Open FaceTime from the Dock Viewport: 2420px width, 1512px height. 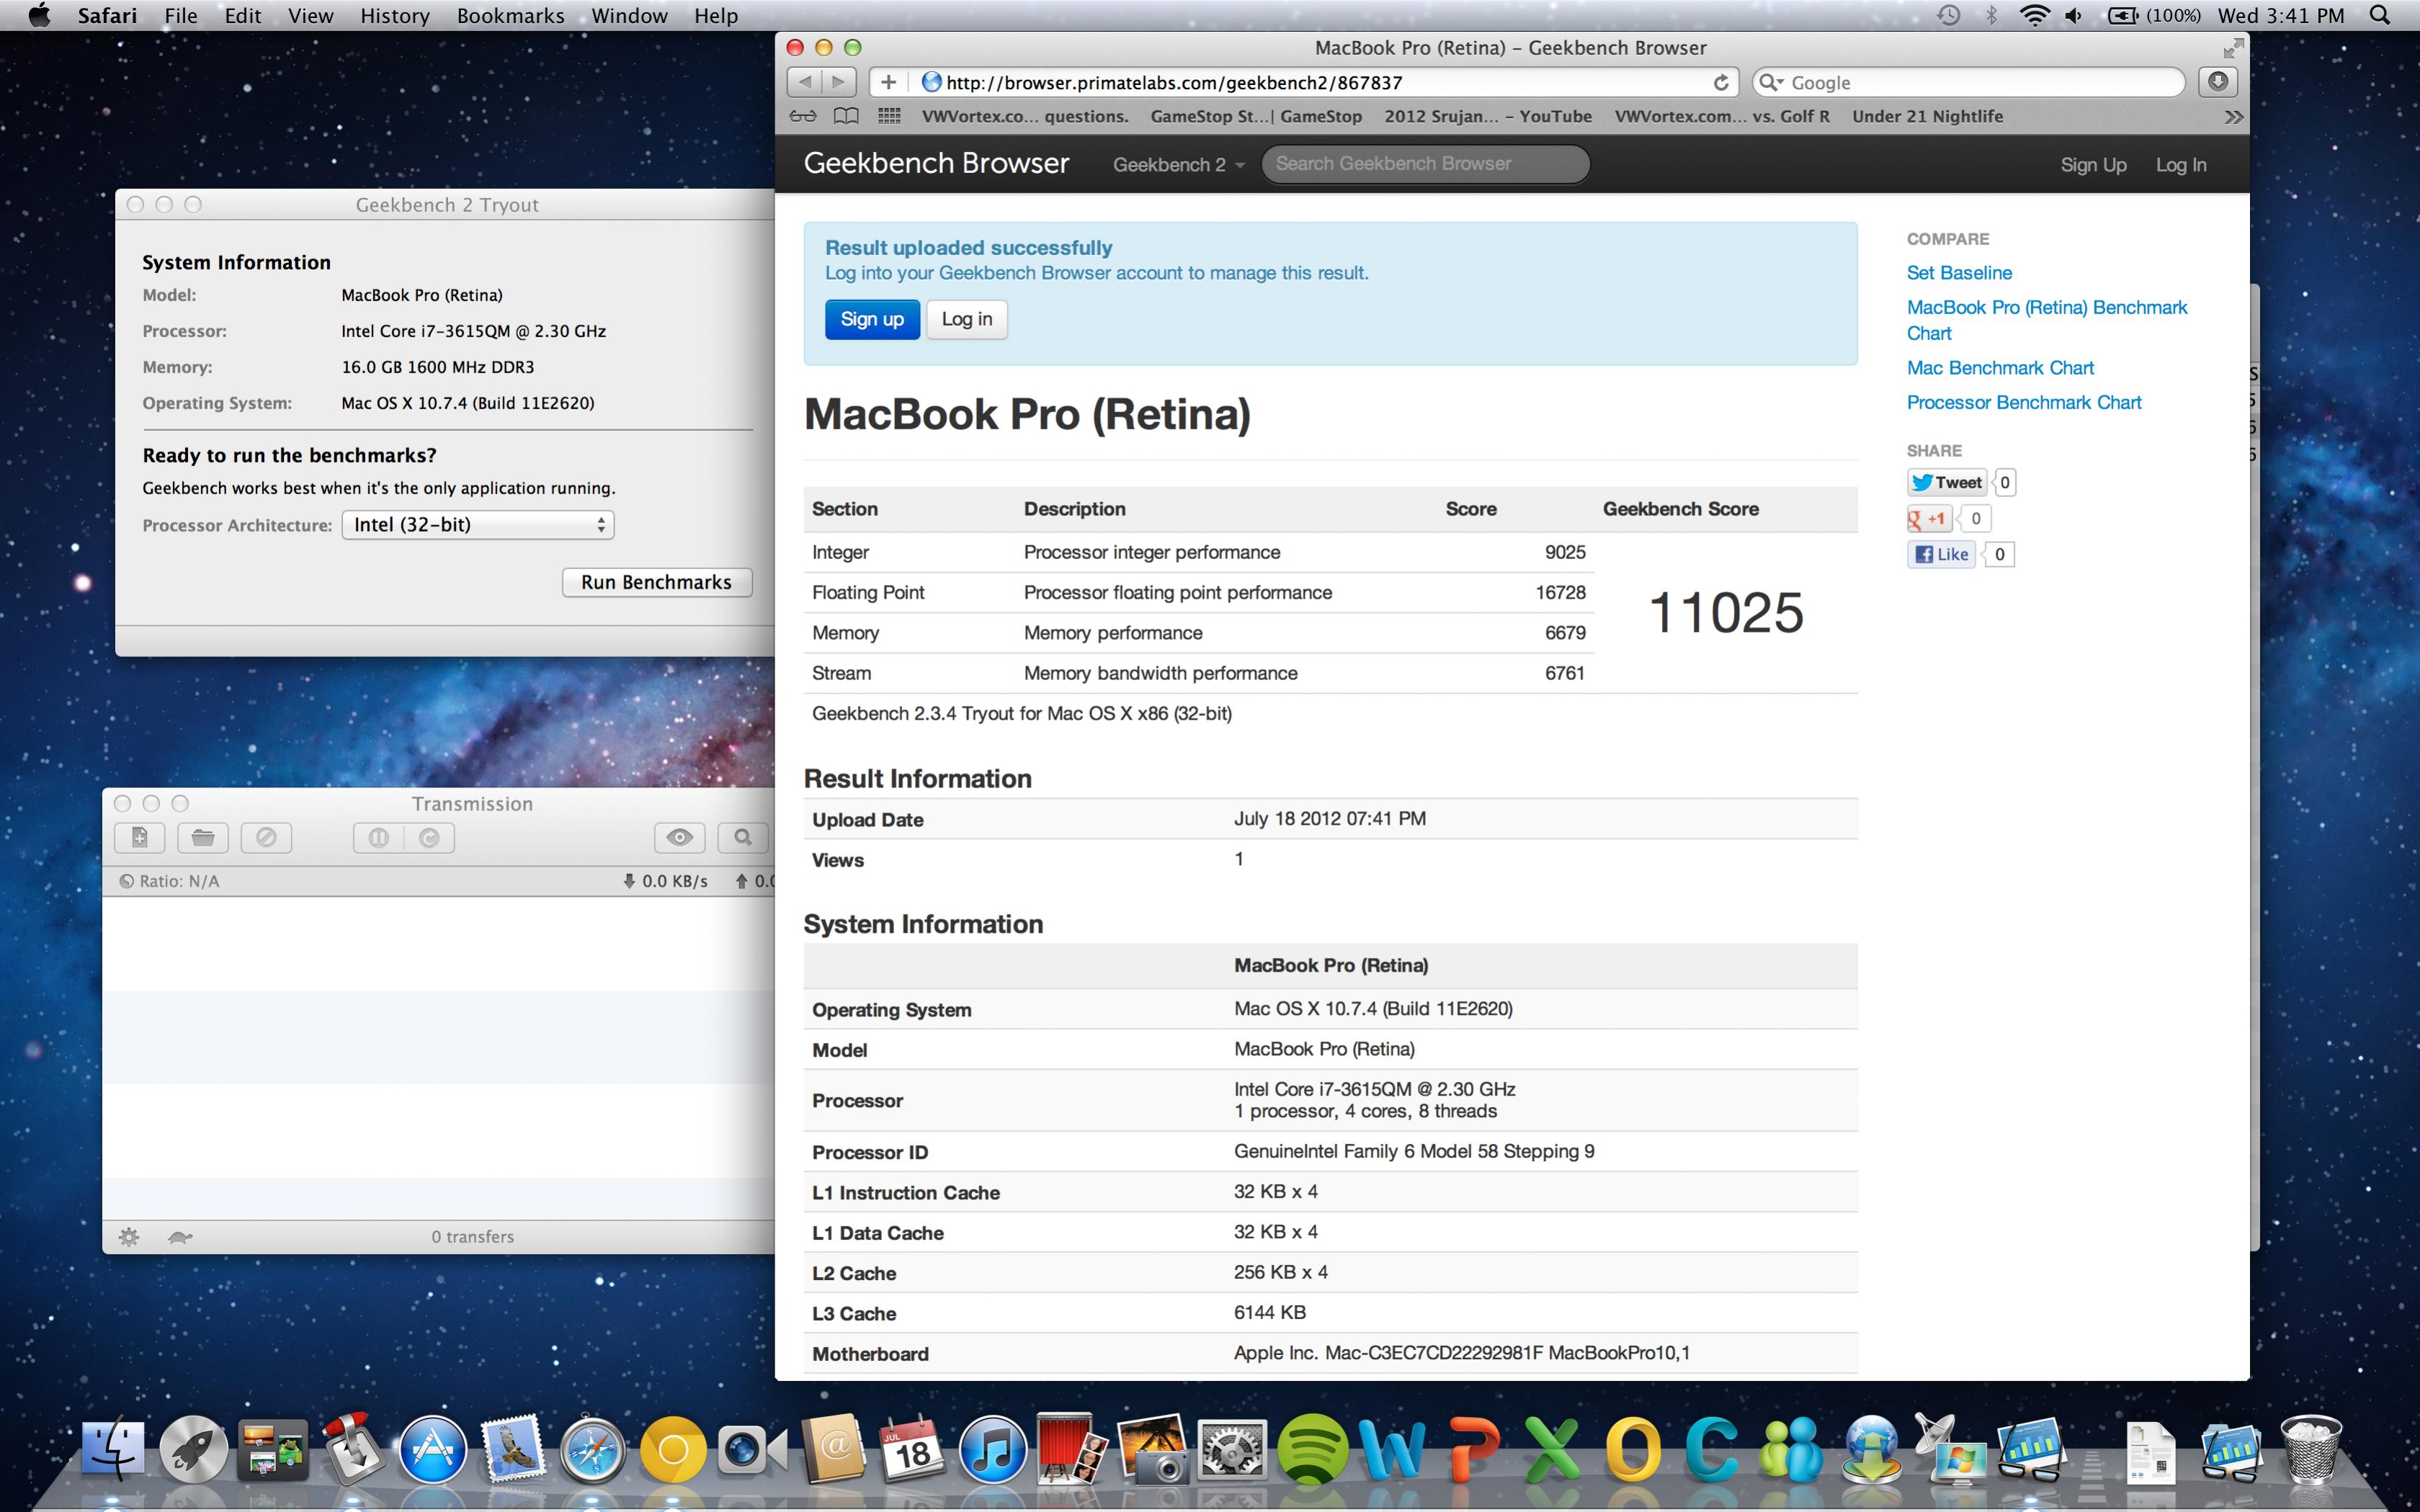753,1449
